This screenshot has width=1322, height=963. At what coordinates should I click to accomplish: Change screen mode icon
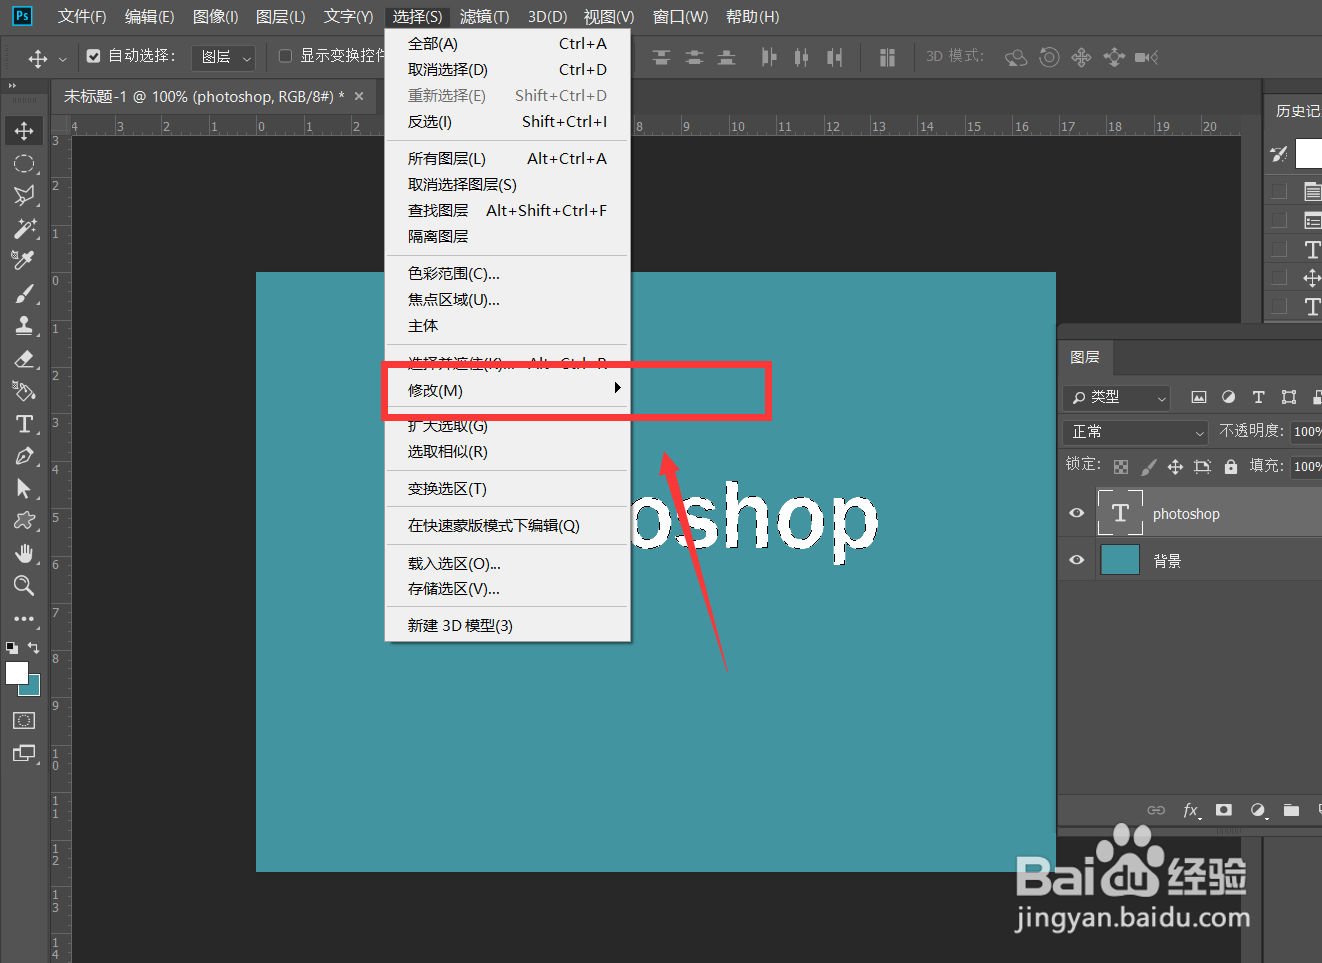click(x=24, y=753)
